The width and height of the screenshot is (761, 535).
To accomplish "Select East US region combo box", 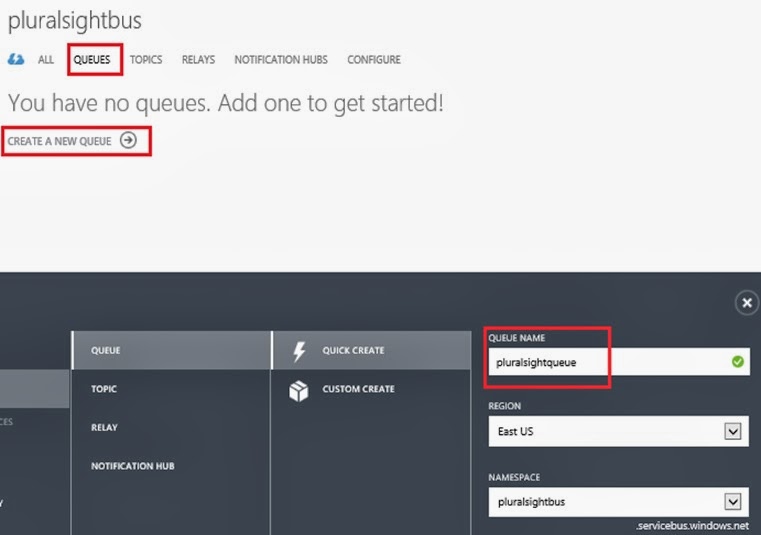I will 606,432.
